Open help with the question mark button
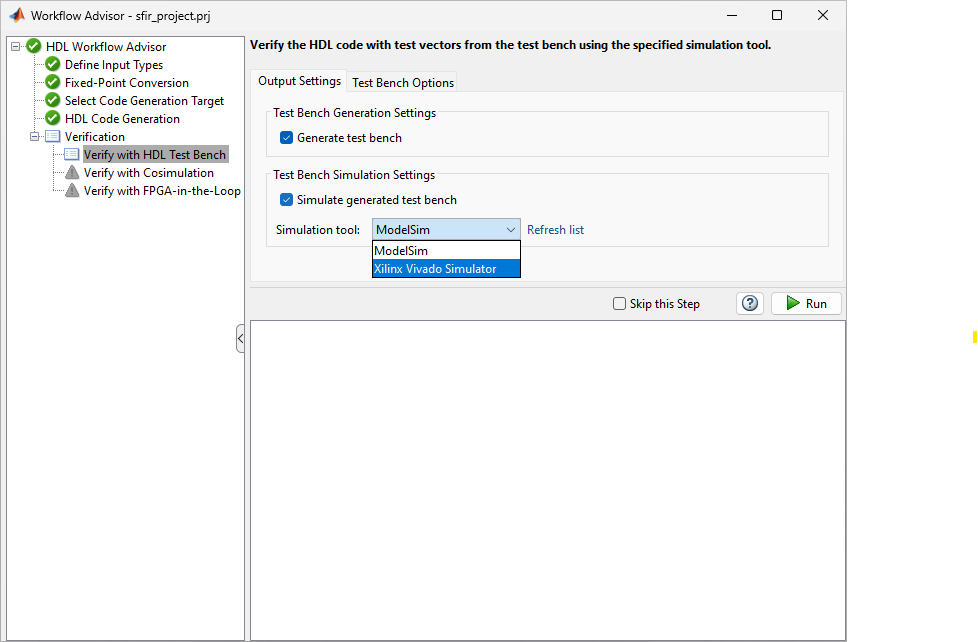 [x=750, y=304]
